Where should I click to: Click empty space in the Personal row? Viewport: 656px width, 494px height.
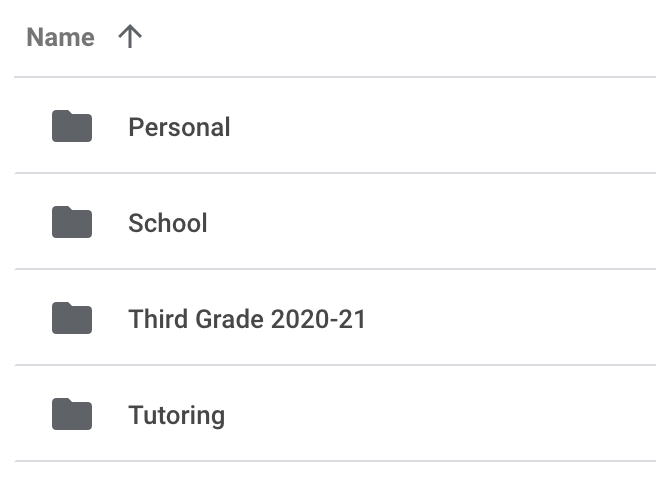tap(450, 127)
